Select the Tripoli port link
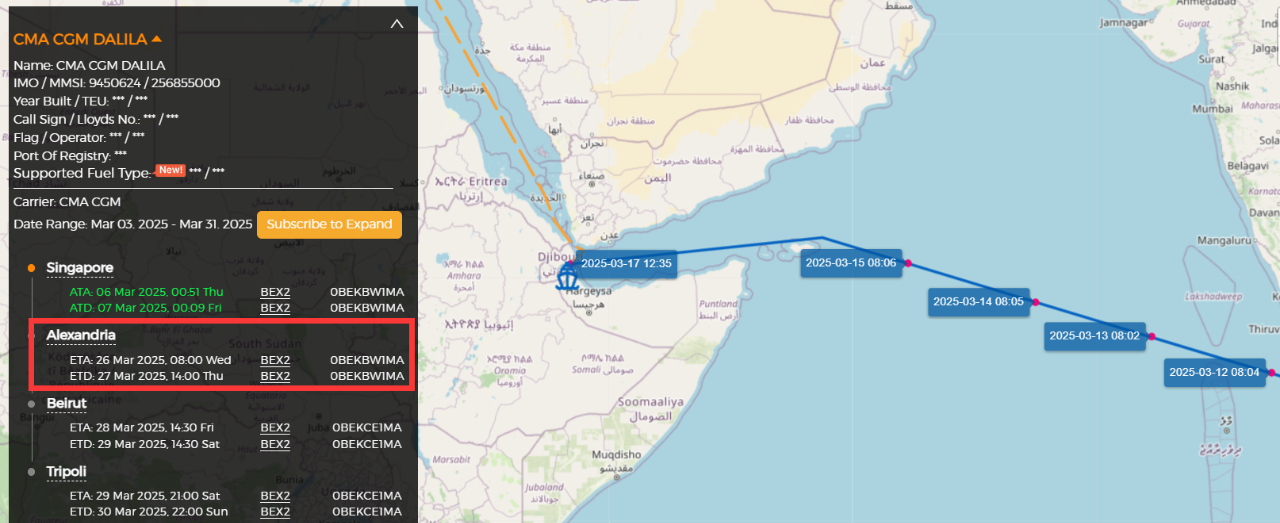Viewport: 1280px width, 523px height. coord(67,471)
